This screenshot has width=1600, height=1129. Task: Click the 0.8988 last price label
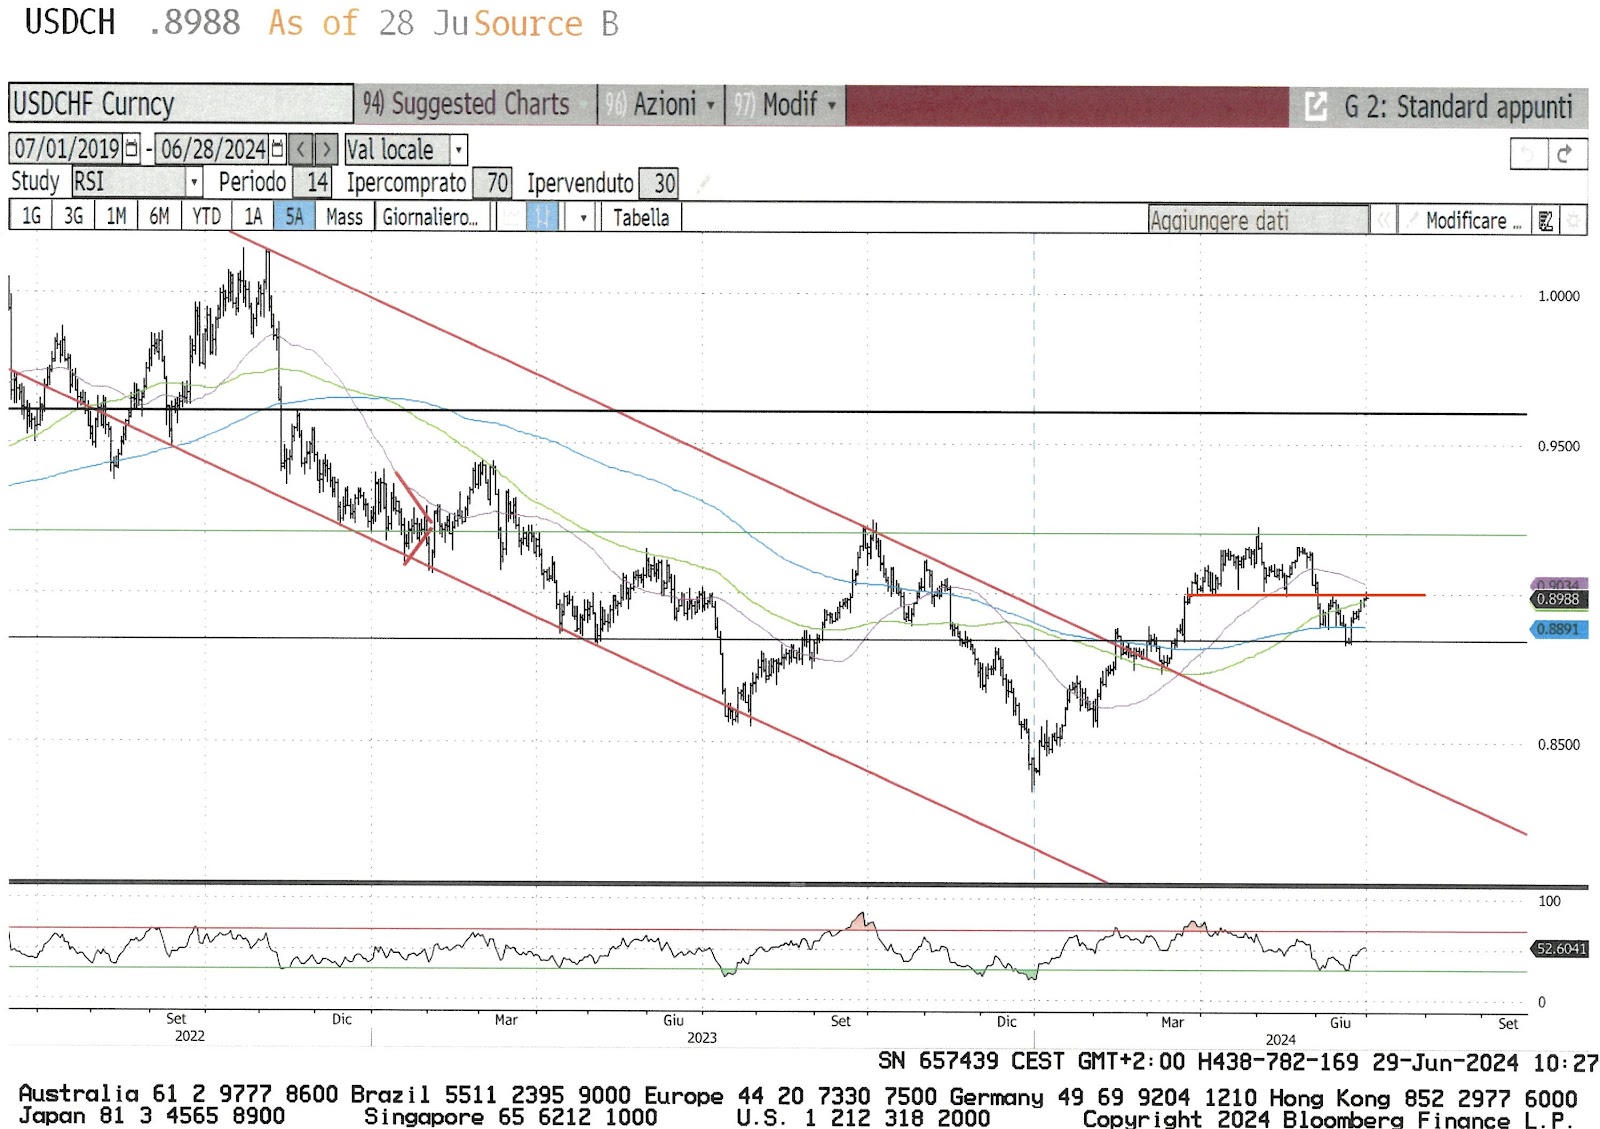click(1558, 599)
